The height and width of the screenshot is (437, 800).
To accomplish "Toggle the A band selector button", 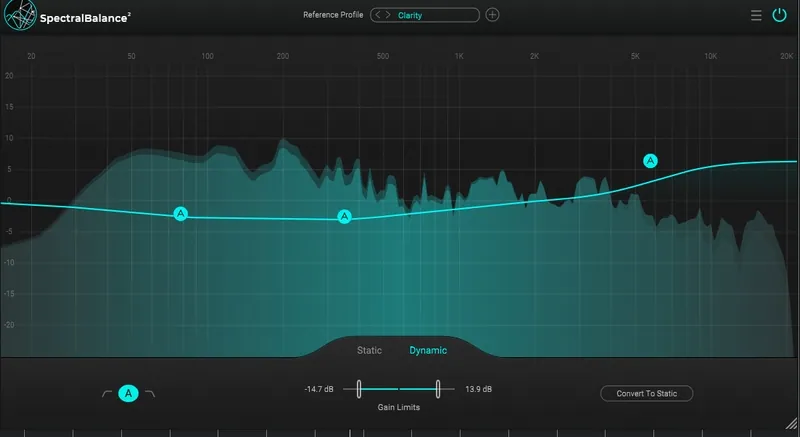I will (128, 394).
